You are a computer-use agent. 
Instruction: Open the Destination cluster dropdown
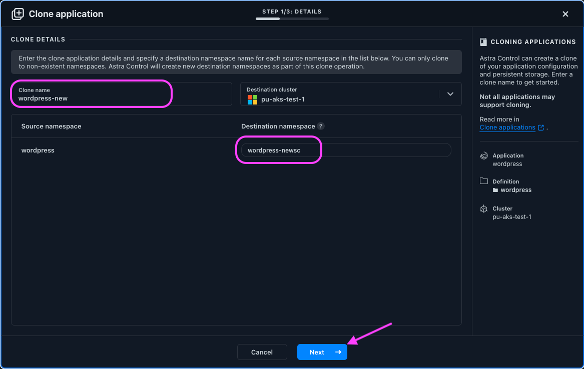tap(351, 94)
